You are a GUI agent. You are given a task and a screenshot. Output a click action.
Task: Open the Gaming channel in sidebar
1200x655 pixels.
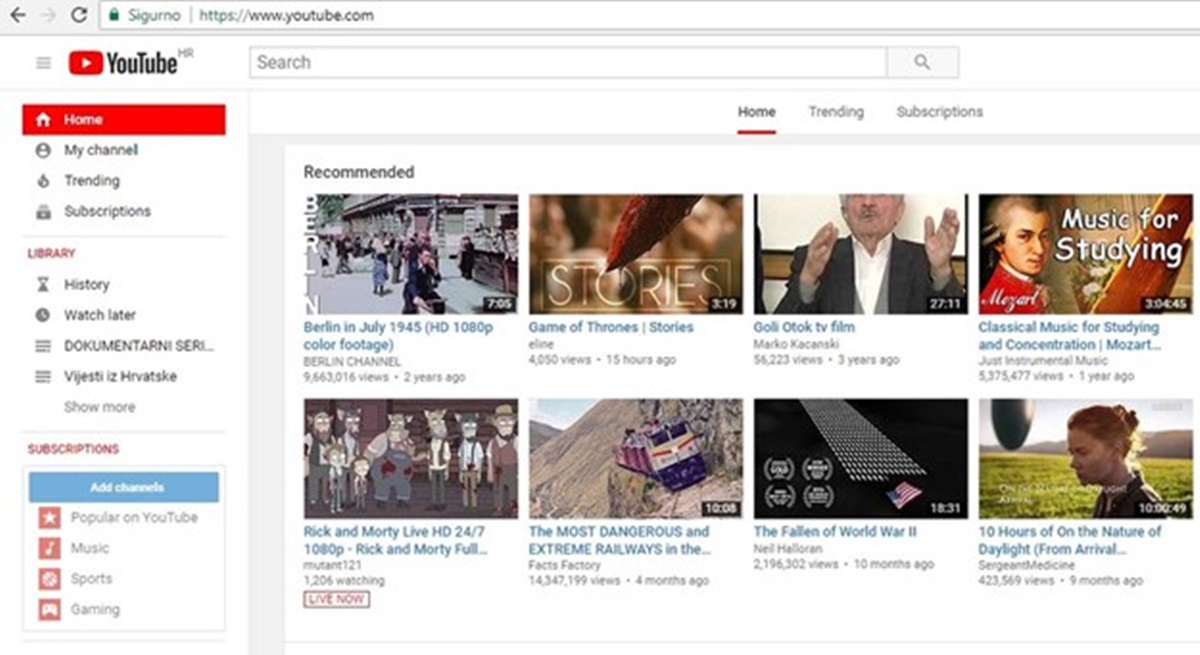pyautogui.click(x=94, y=609)
